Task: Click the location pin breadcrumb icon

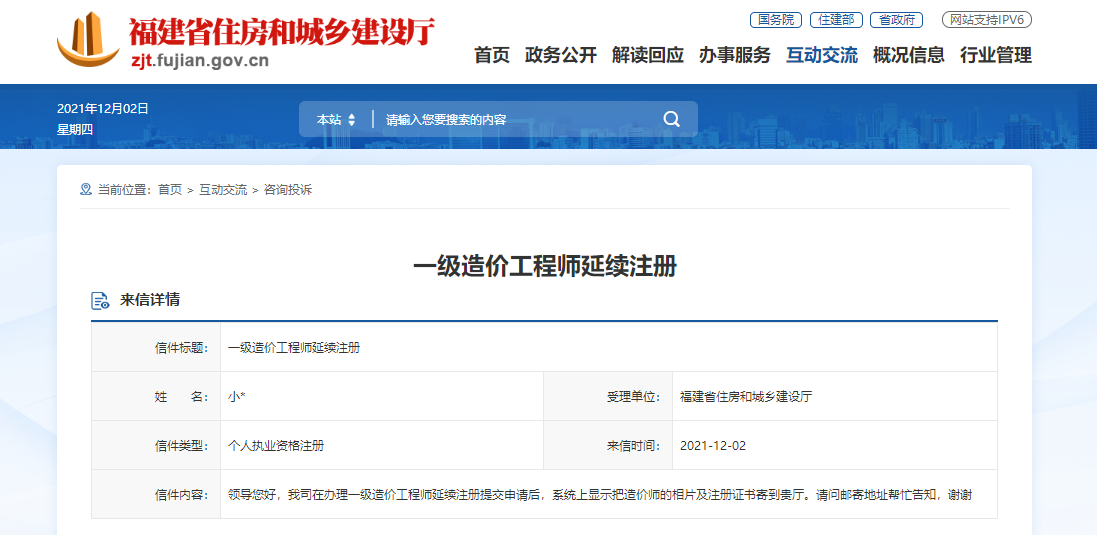Action: pos(86,190)
